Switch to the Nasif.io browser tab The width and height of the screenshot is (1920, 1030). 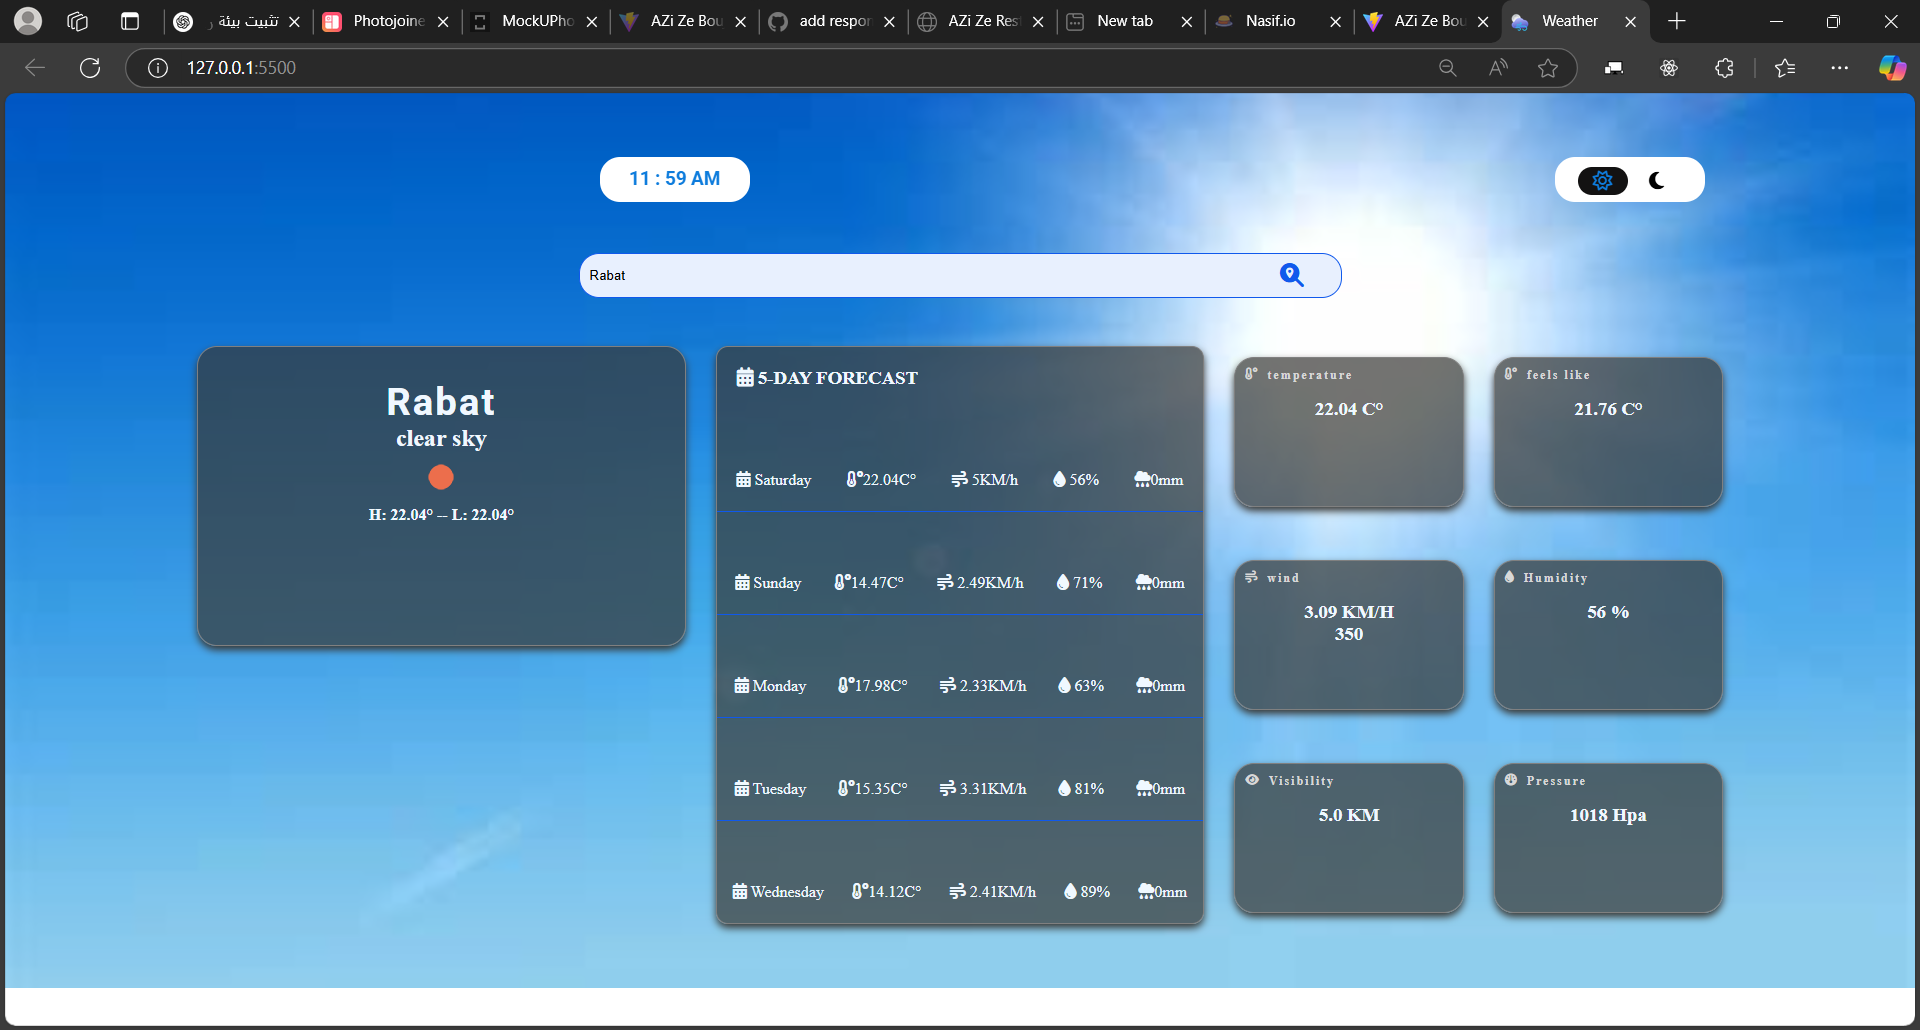(x=1269, y=21)
